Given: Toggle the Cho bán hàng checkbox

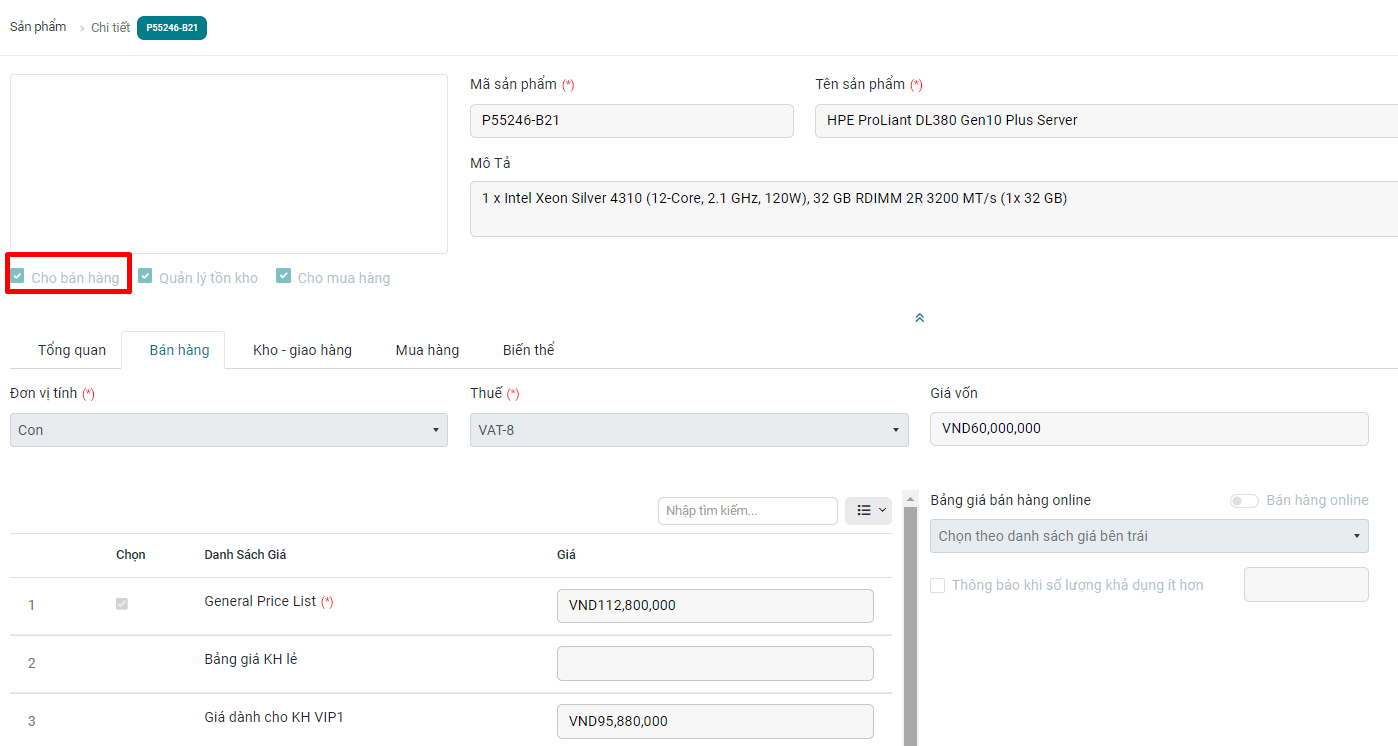Looking at the screenshot, I should click(18, 277).
